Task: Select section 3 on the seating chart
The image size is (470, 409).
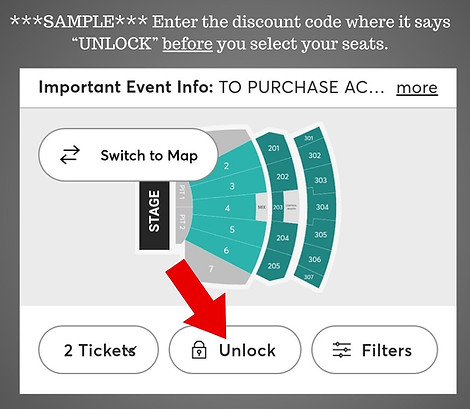Action: click(x=232, y=186)
